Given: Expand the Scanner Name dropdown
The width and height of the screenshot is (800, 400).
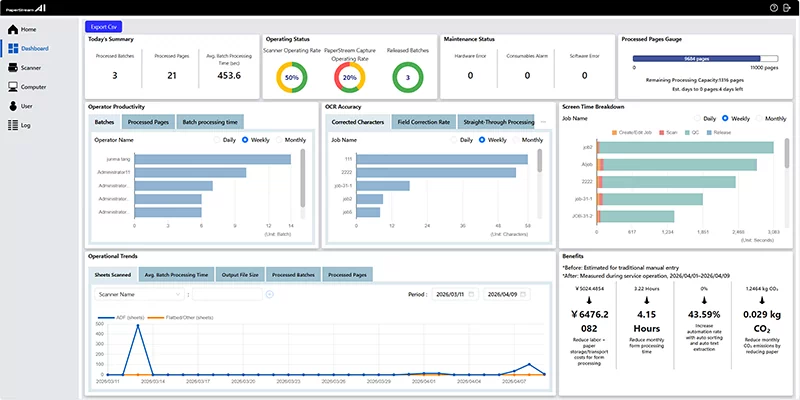Looking at the screenshot, I should [x=139, y=294].
